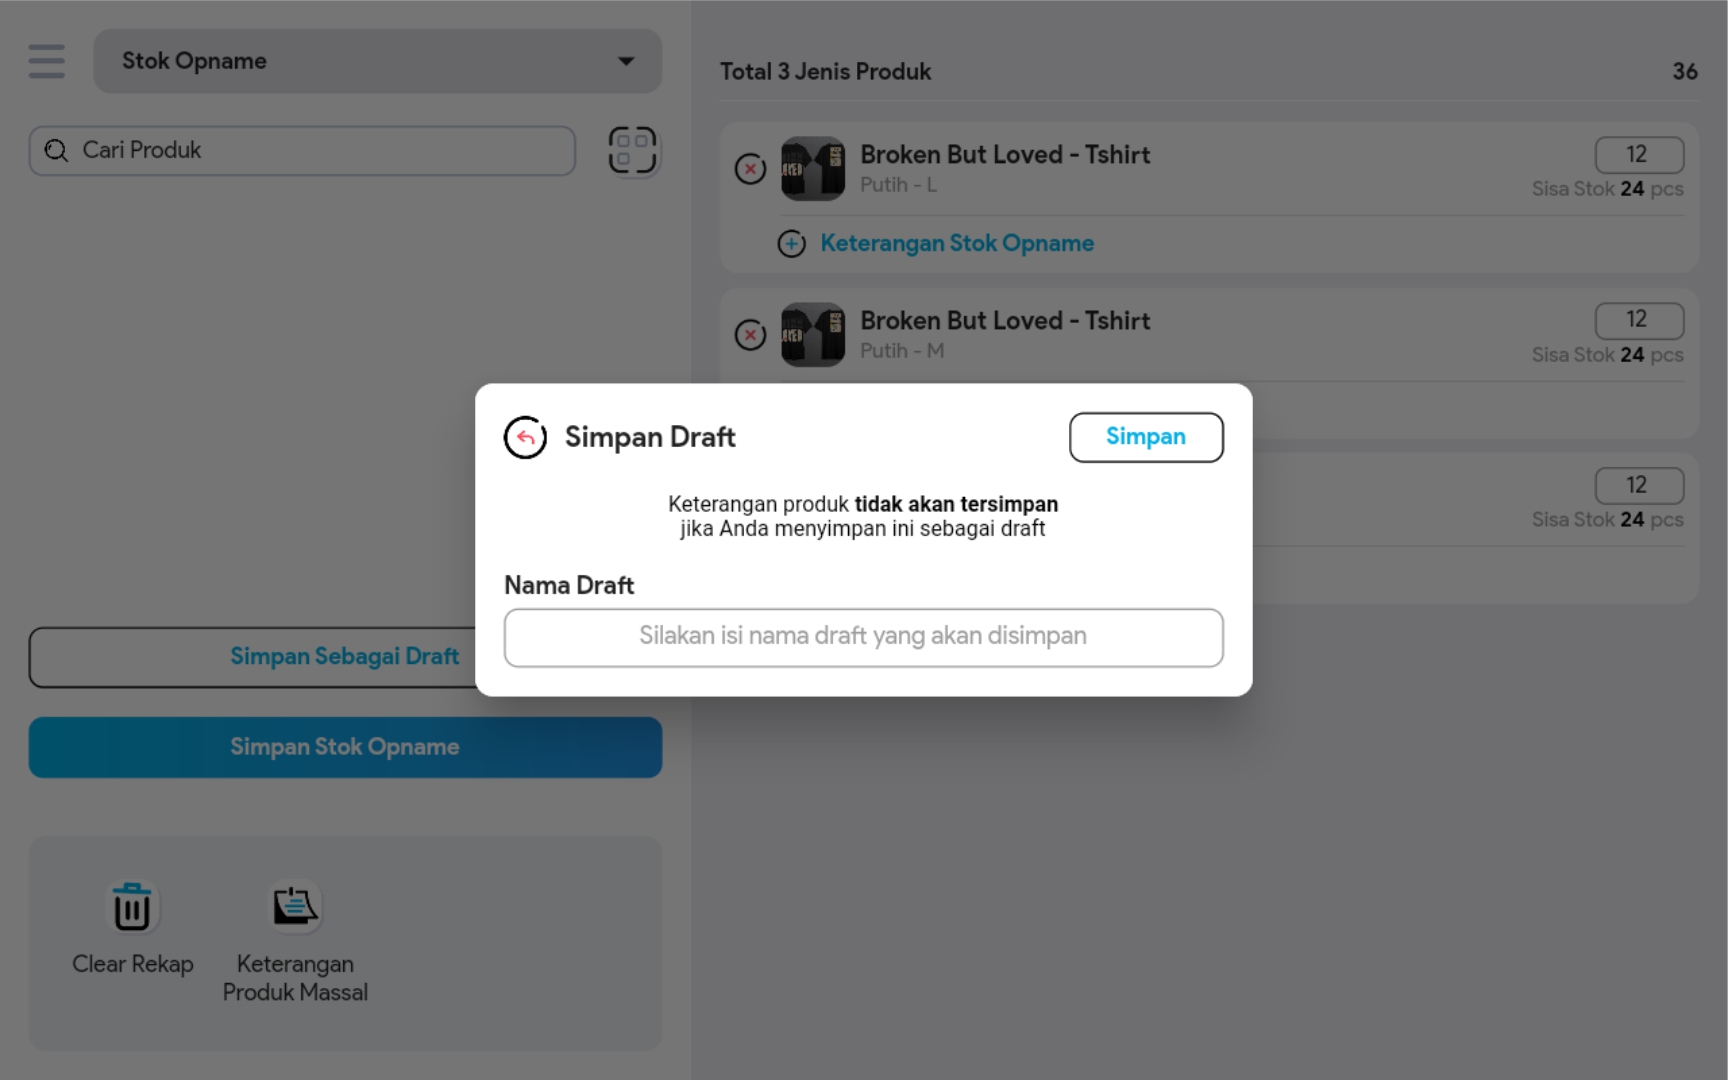Screen dimensions: 1728x1080
Task: Click the barcode scanner icon
Action: (632, 150)
